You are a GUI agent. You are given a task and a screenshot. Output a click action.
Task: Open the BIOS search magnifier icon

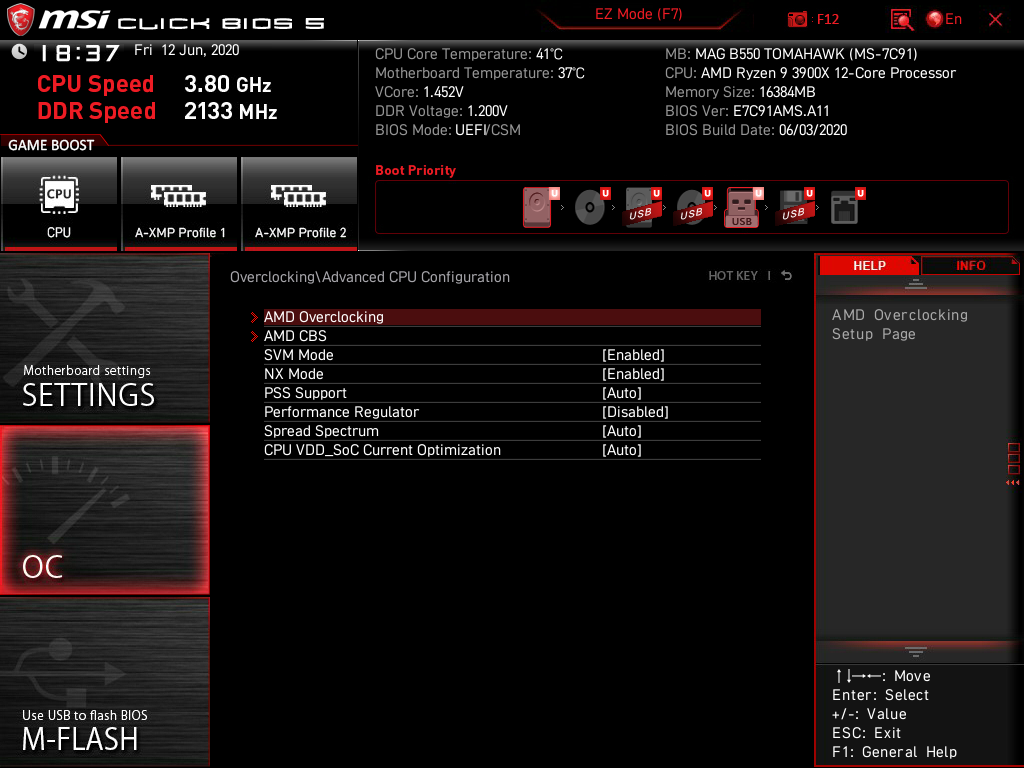[901, 20]
